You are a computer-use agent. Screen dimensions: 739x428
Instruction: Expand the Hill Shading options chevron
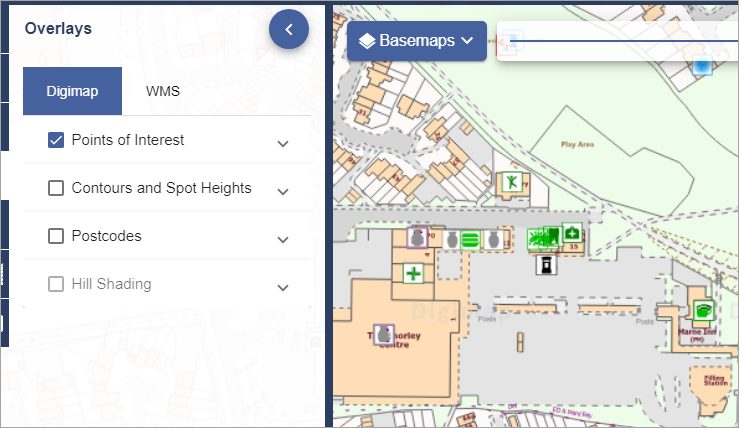click(x=283, y=287)
